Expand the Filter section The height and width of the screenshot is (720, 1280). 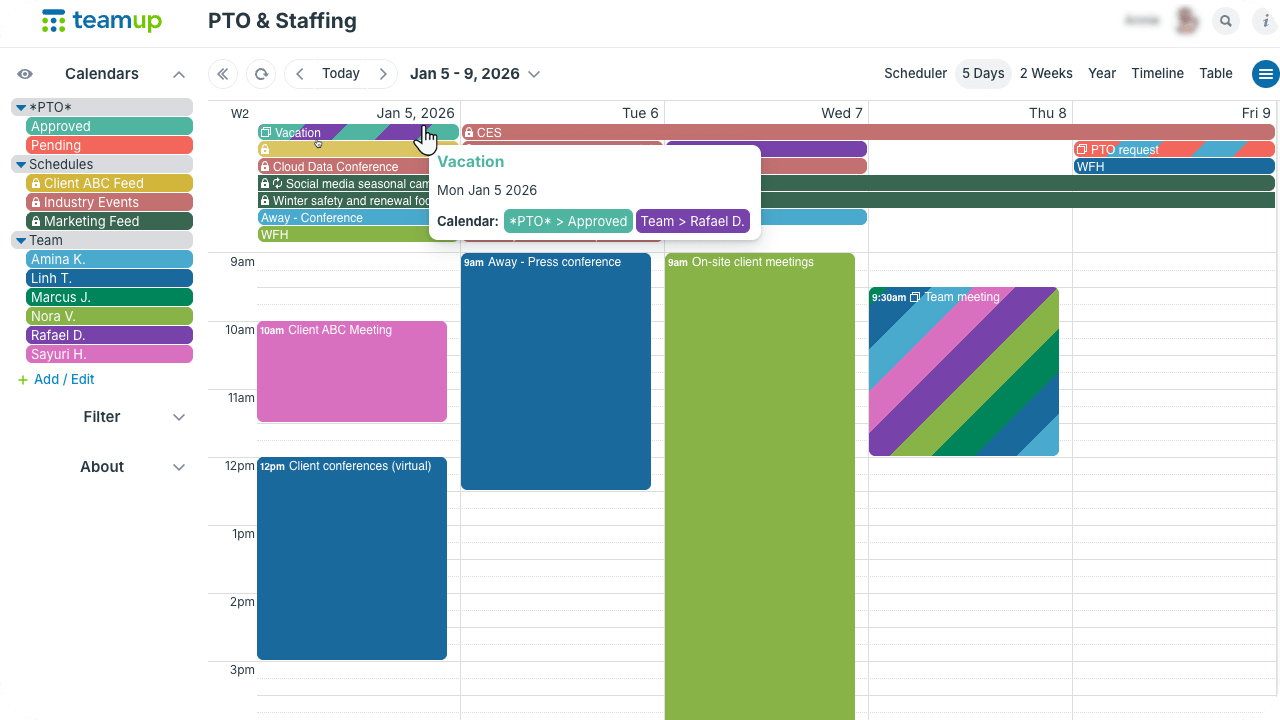click(179, 417)
